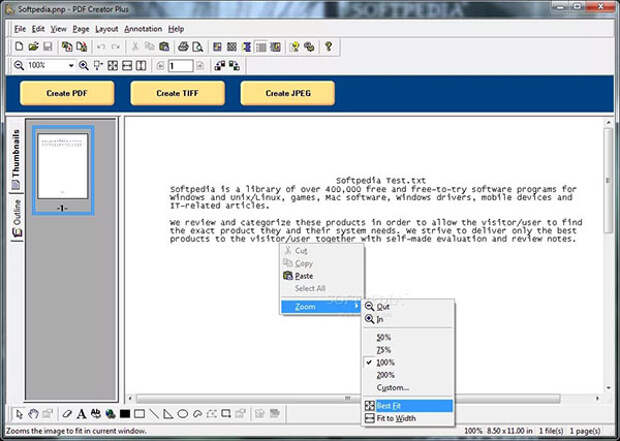The image size is (620, 441).
Task: Select the 200% zoom level
Action: 385,374
